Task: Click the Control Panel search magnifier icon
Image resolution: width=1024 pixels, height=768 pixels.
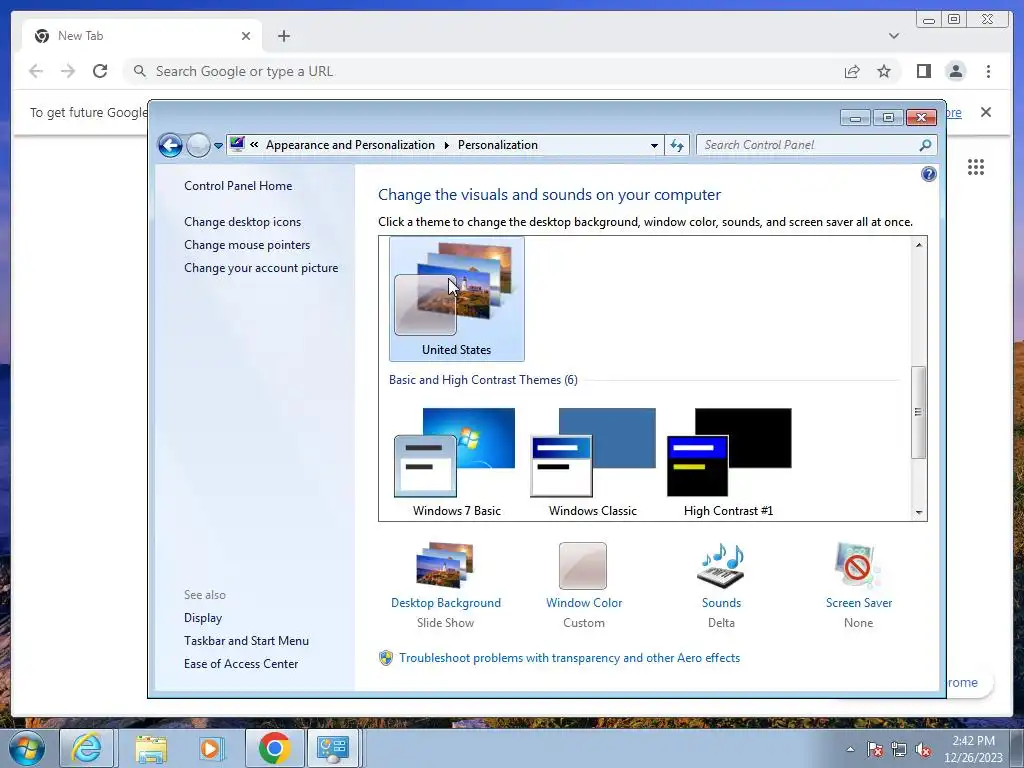Action: (x=925, y=145)
